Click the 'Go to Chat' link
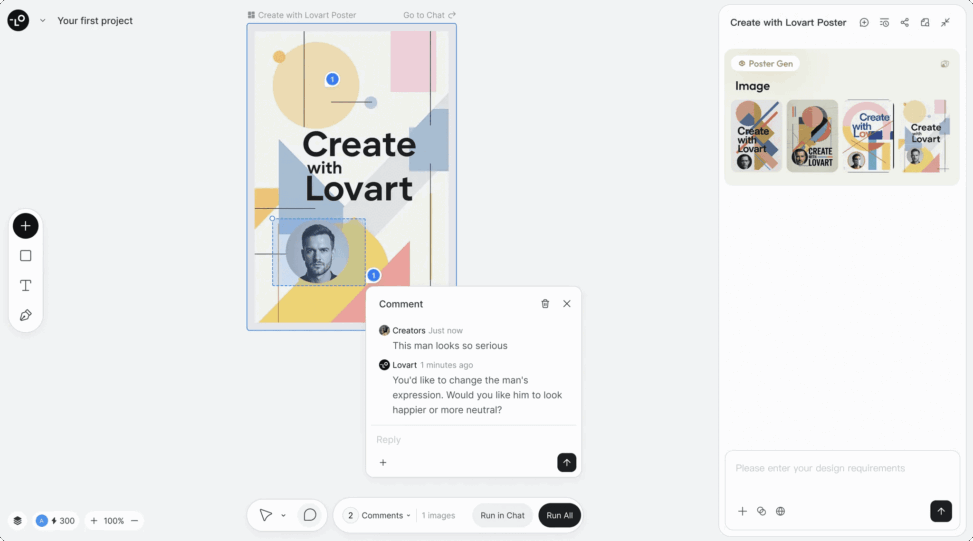This screenshot has width=973, height=541. click(x=429, y=15)
